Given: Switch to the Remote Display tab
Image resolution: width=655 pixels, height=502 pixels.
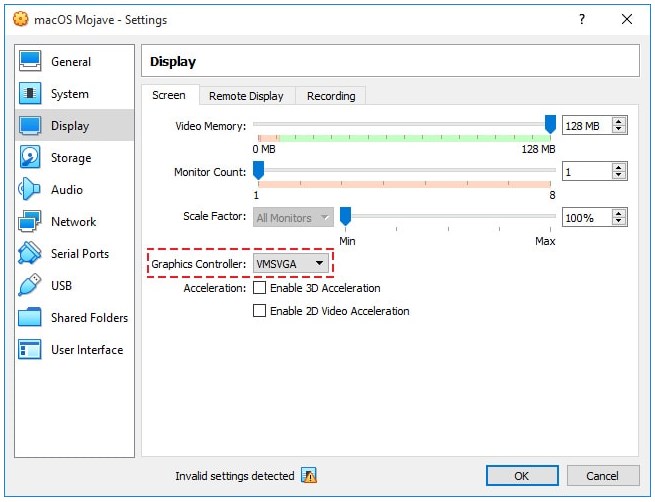Looking at the screenshot, I should (x=246, y=96).
